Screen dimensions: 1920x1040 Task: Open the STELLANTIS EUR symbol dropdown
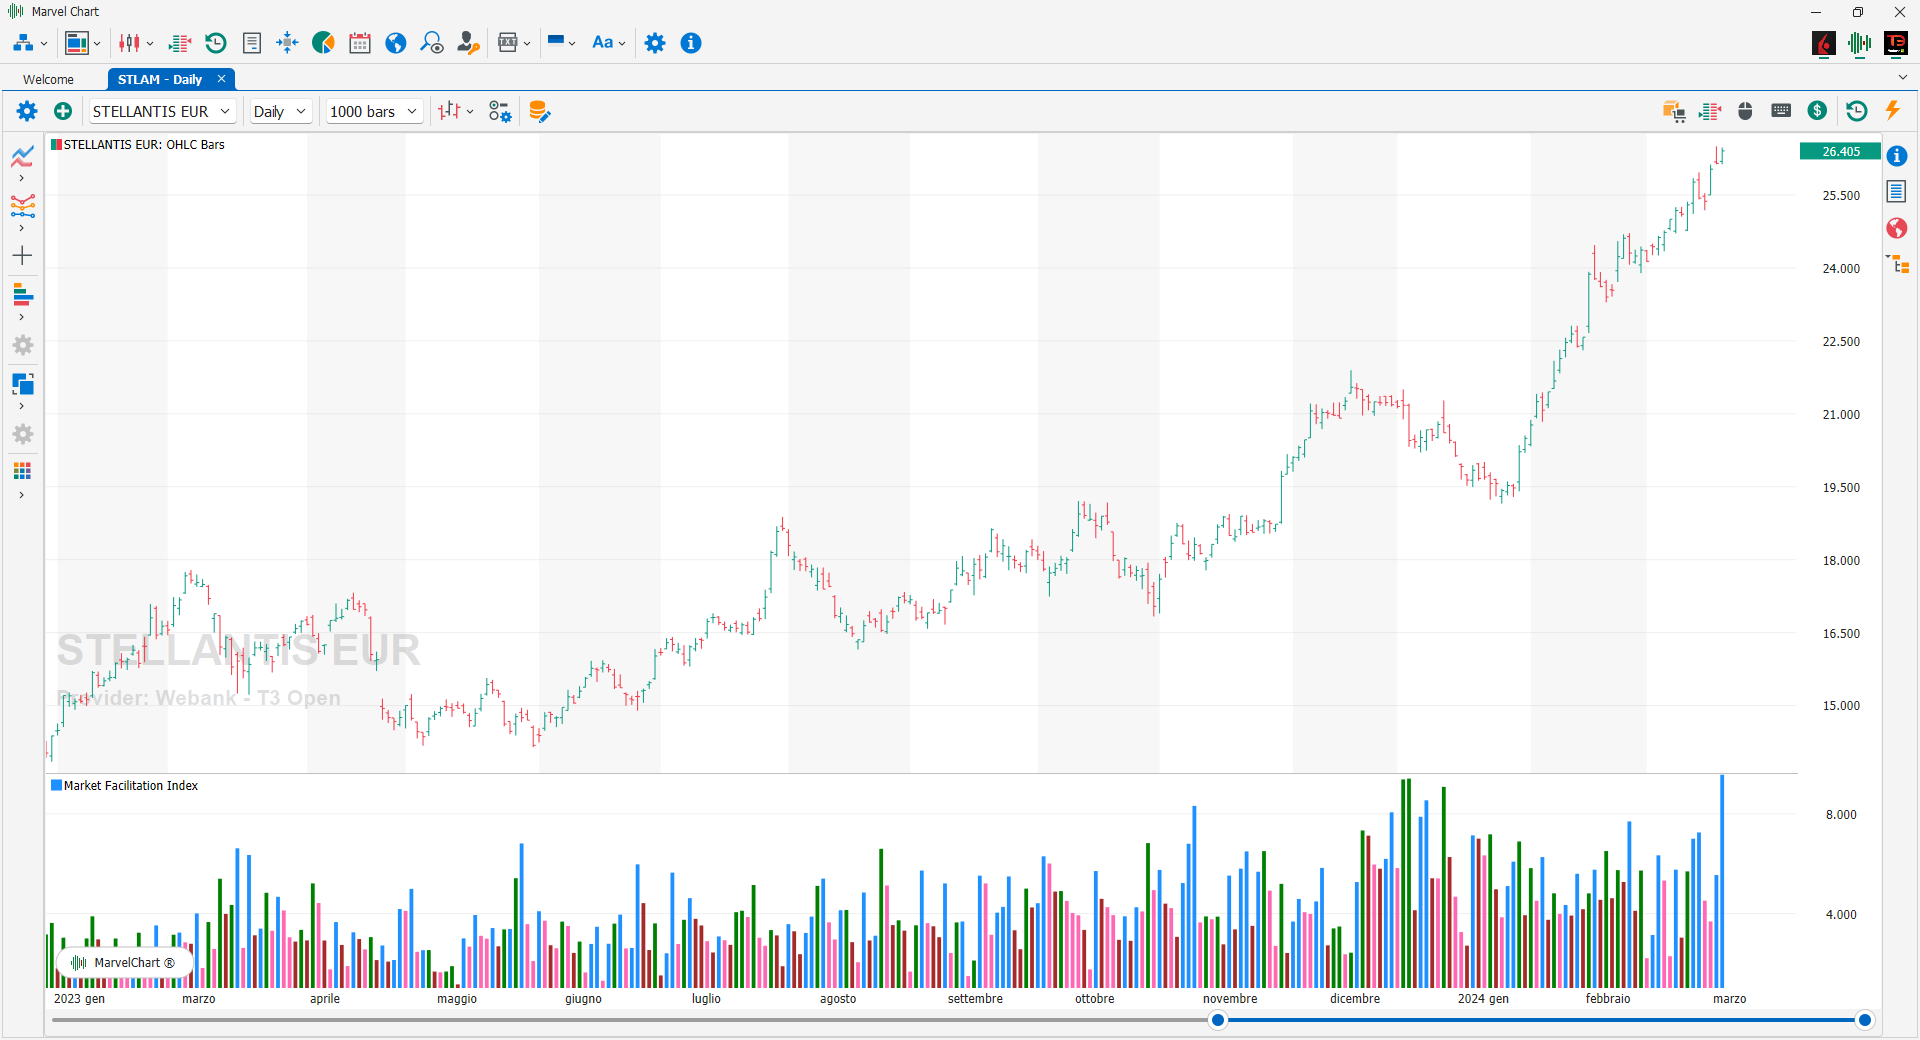pos(162,111)
